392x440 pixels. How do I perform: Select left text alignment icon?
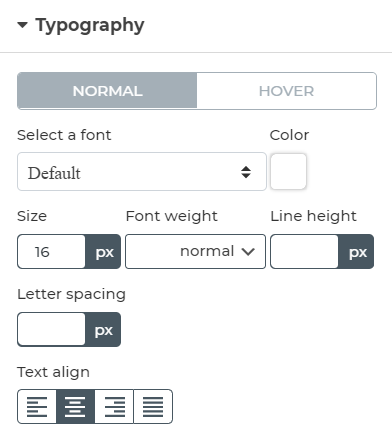(37, 406)
